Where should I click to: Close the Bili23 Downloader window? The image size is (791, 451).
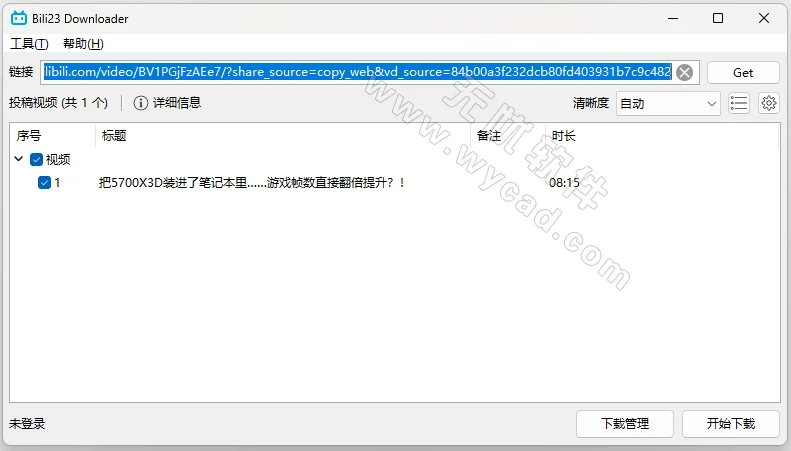[x=764, y=18]
